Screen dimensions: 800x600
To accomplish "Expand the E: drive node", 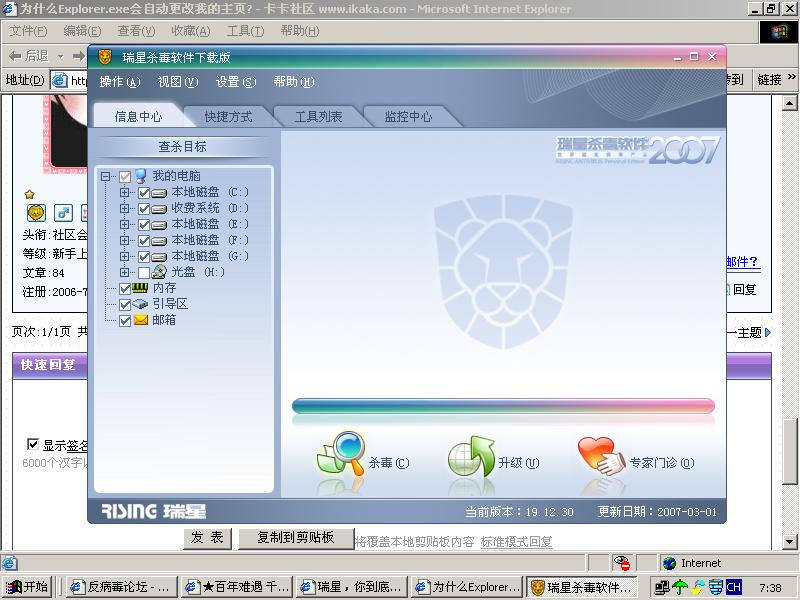I will coord(124,224).
